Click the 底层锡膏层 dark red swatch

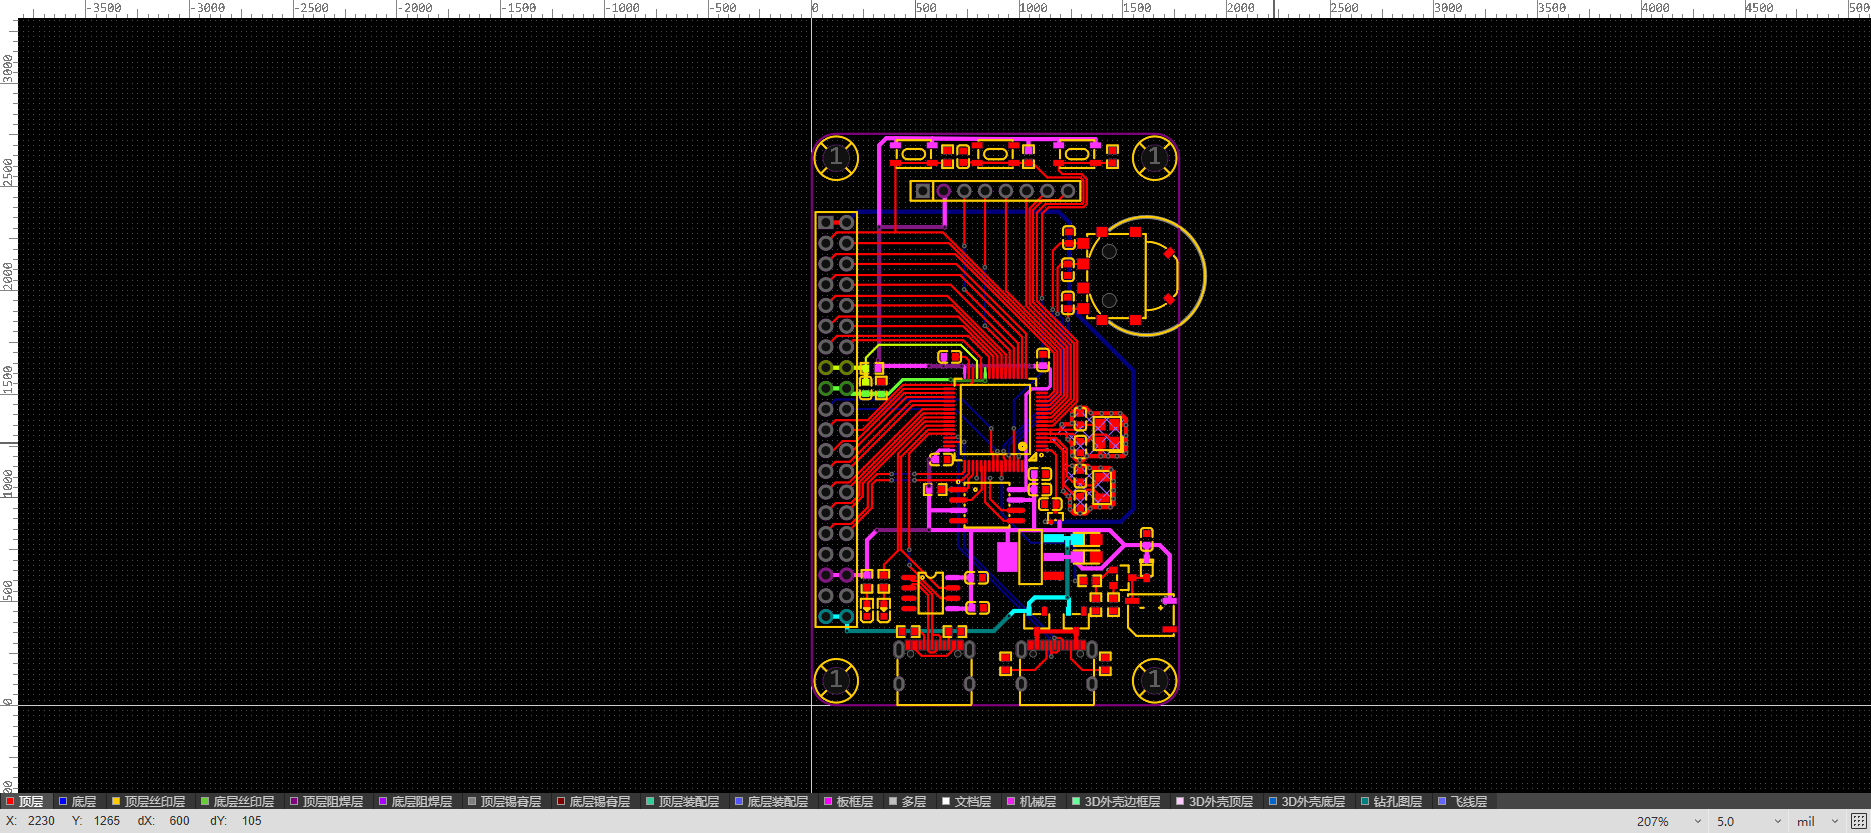[x=561, y=801]
